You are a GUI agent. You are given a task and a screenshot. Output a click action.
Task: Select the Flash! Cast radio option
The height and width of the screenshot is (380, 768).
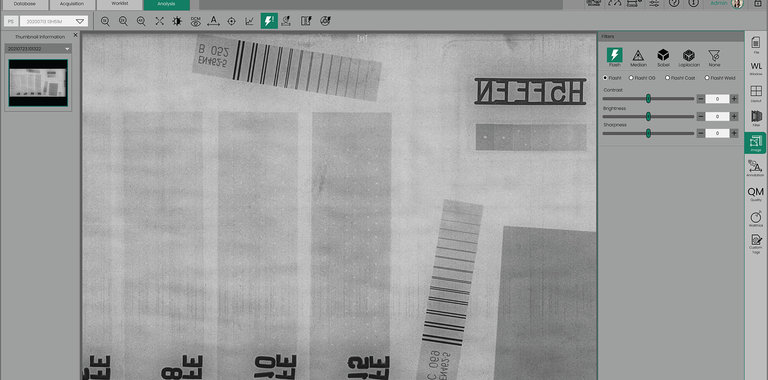coord(680,78)
